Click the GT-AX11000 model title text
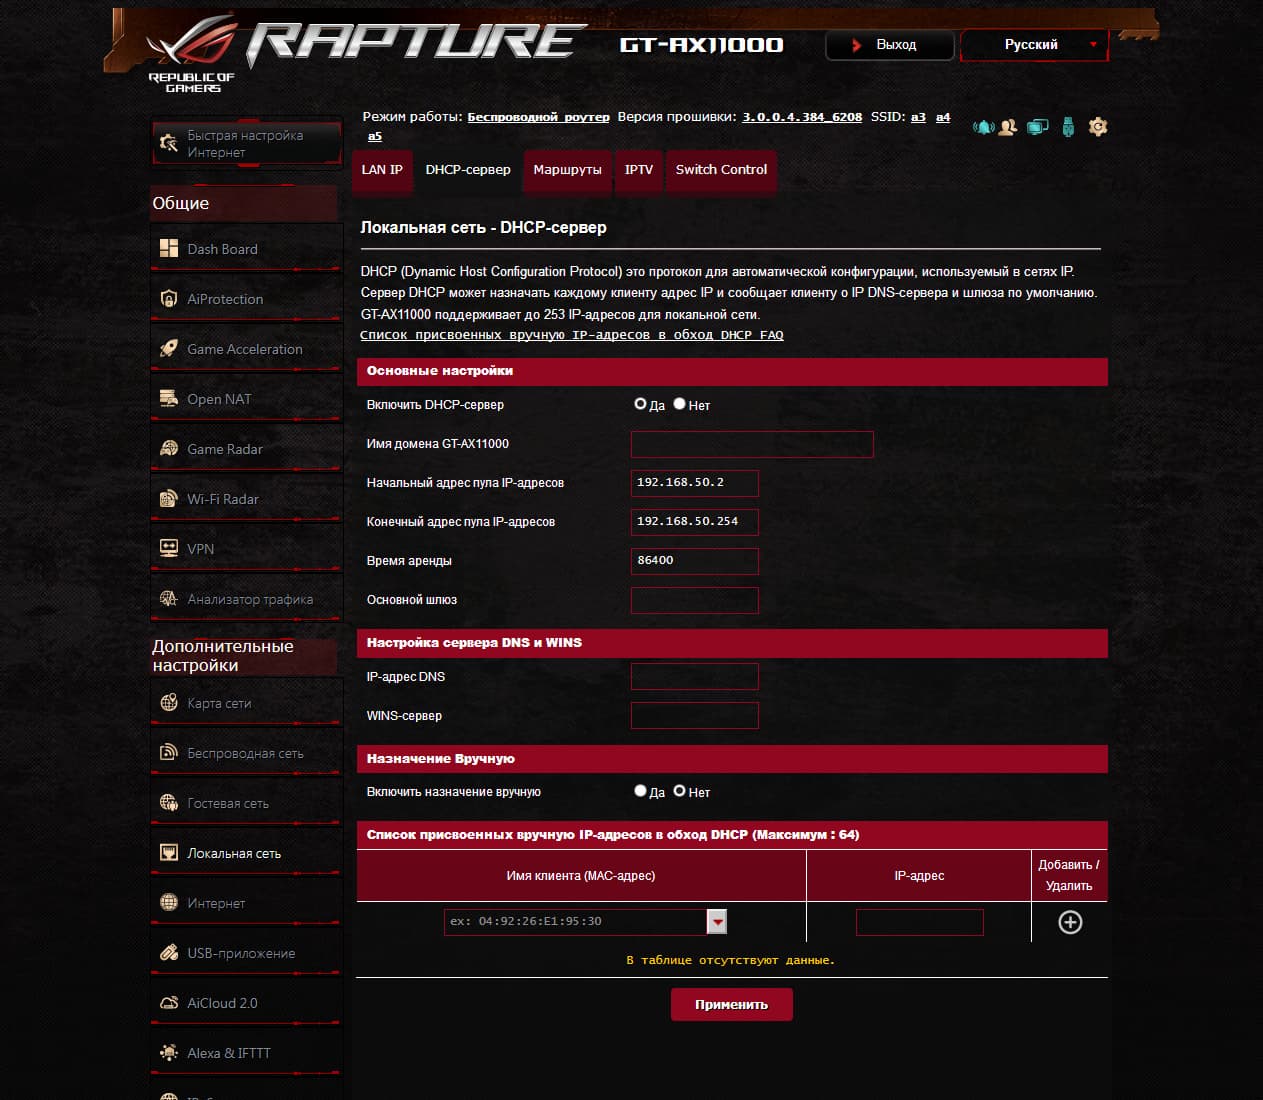The image size is (1263, 1100). [x=702, y=45]
